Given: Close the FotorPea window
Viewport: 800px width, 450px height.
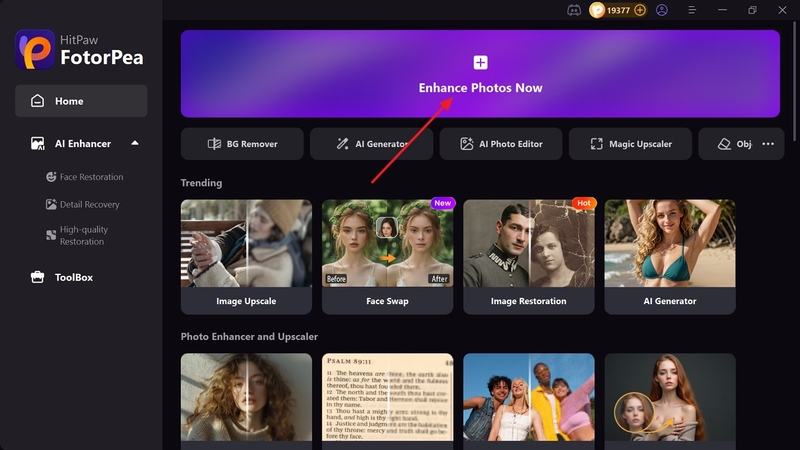Looking at the screenshot, I should point(782,10).
